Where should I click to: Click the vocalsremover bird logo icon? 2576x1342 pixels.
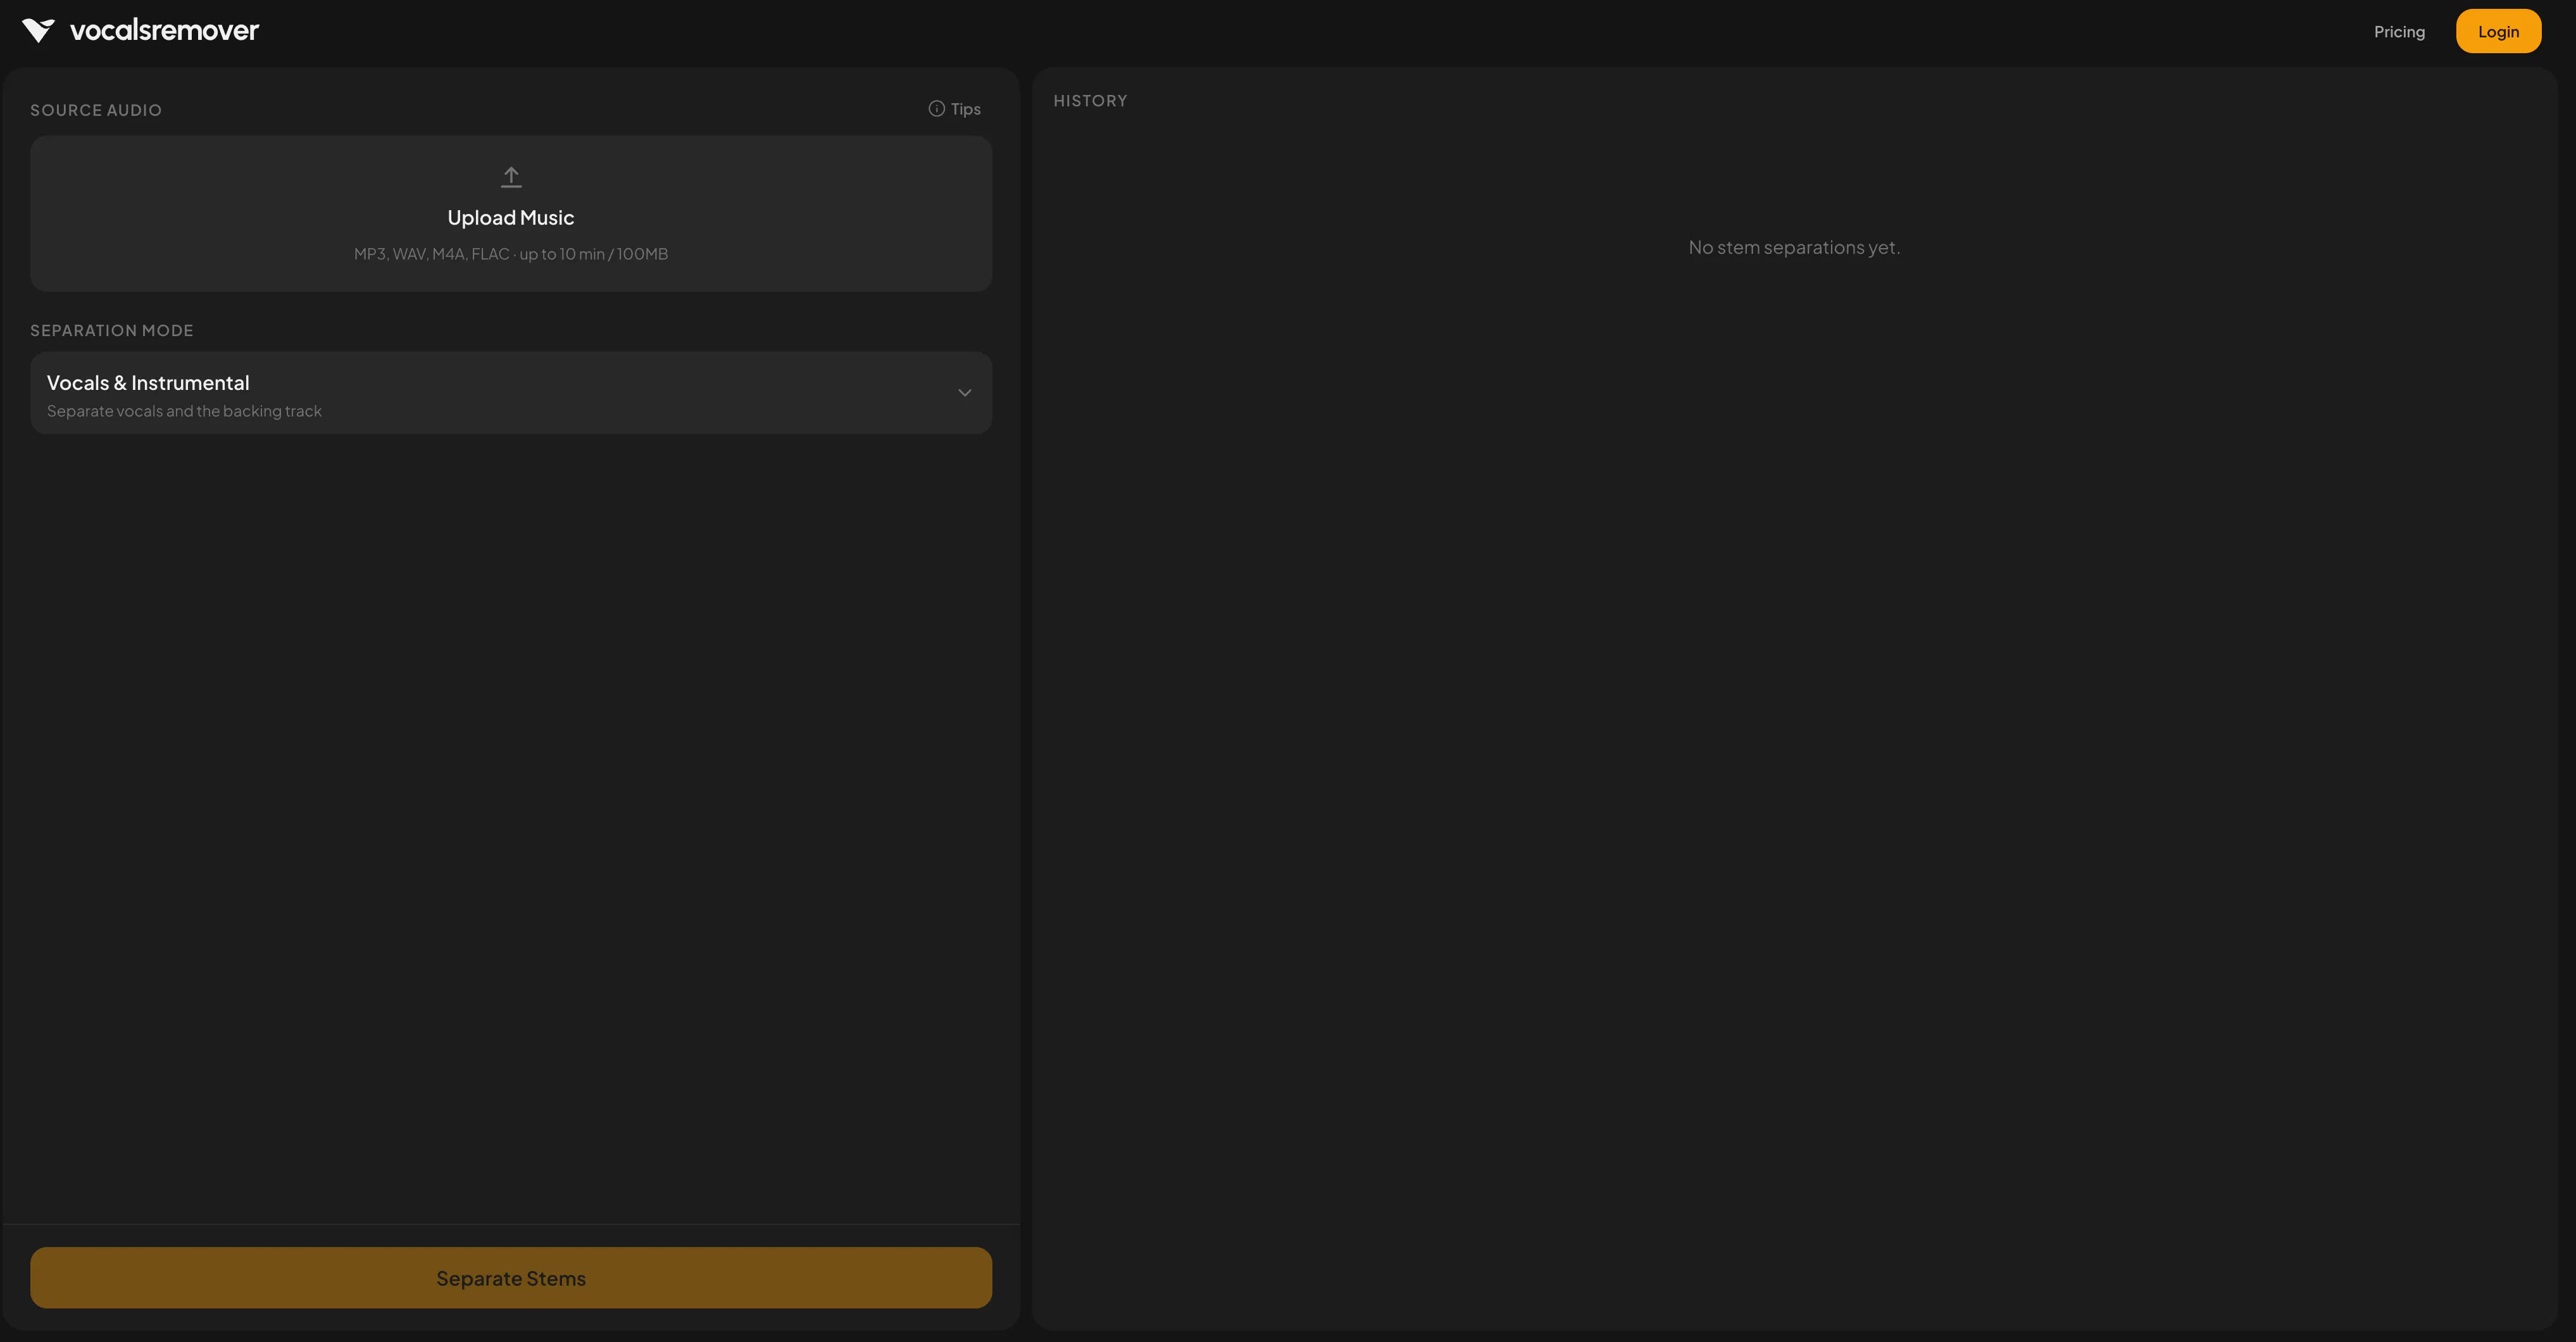point(39,31)
